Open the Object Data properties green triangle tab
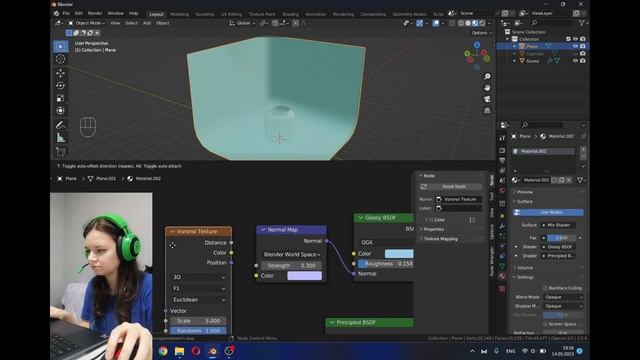This screenshot has width=640, height=360. click(502, 266)
